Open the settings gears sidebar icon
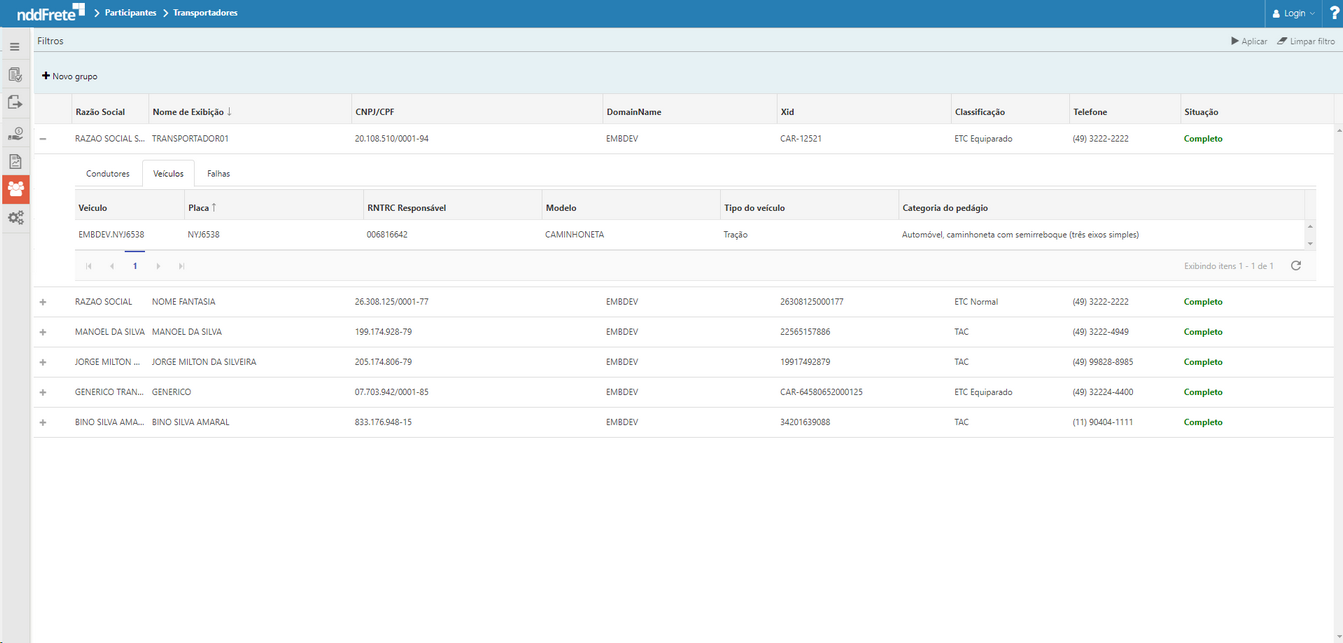 coord(15,217)
